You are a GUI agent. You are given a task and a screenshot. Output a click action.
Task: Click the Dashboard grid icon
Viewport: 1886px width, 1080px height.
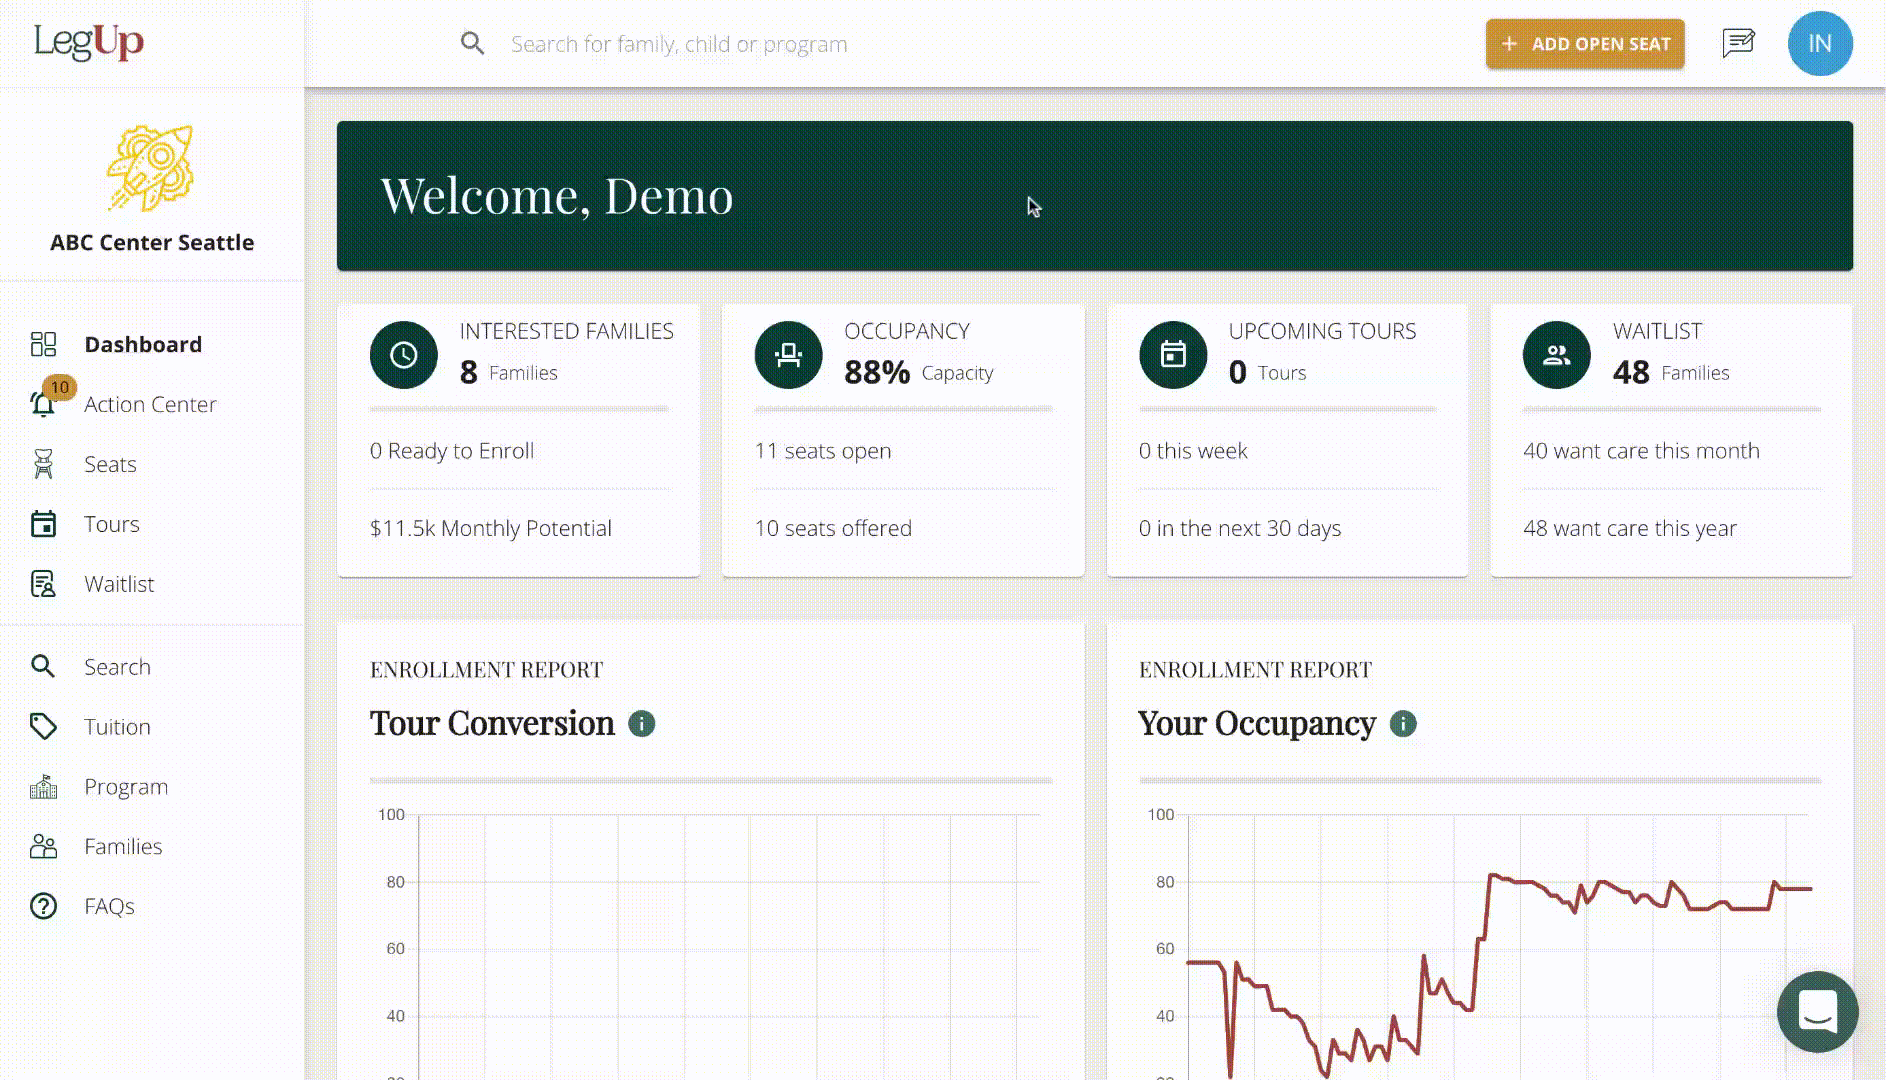click(43, 344)
